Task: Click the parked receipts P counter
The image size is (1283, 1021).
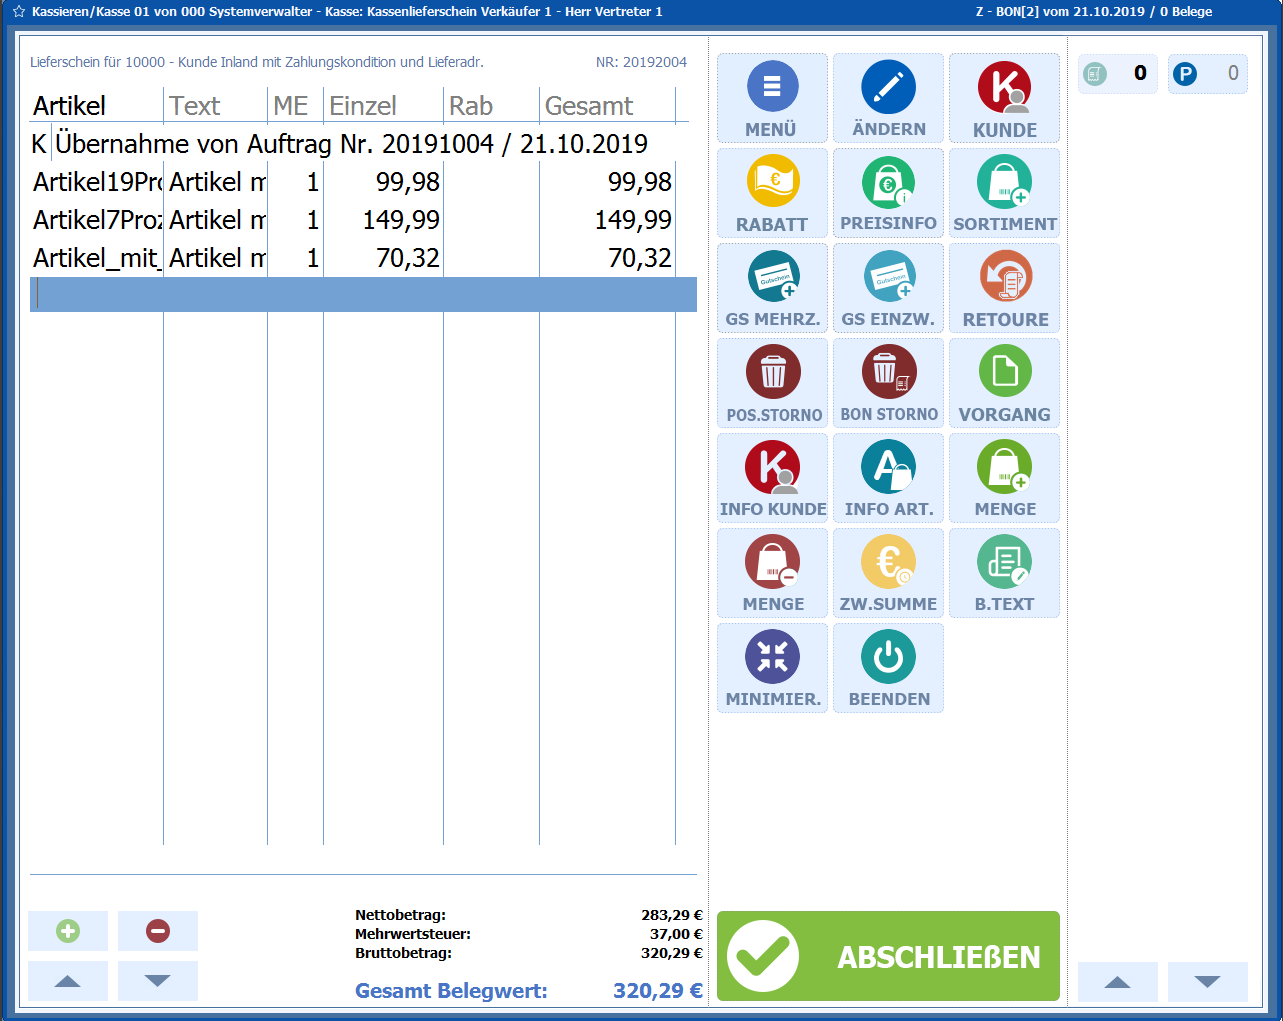Action: click(x=1207, y=74)
